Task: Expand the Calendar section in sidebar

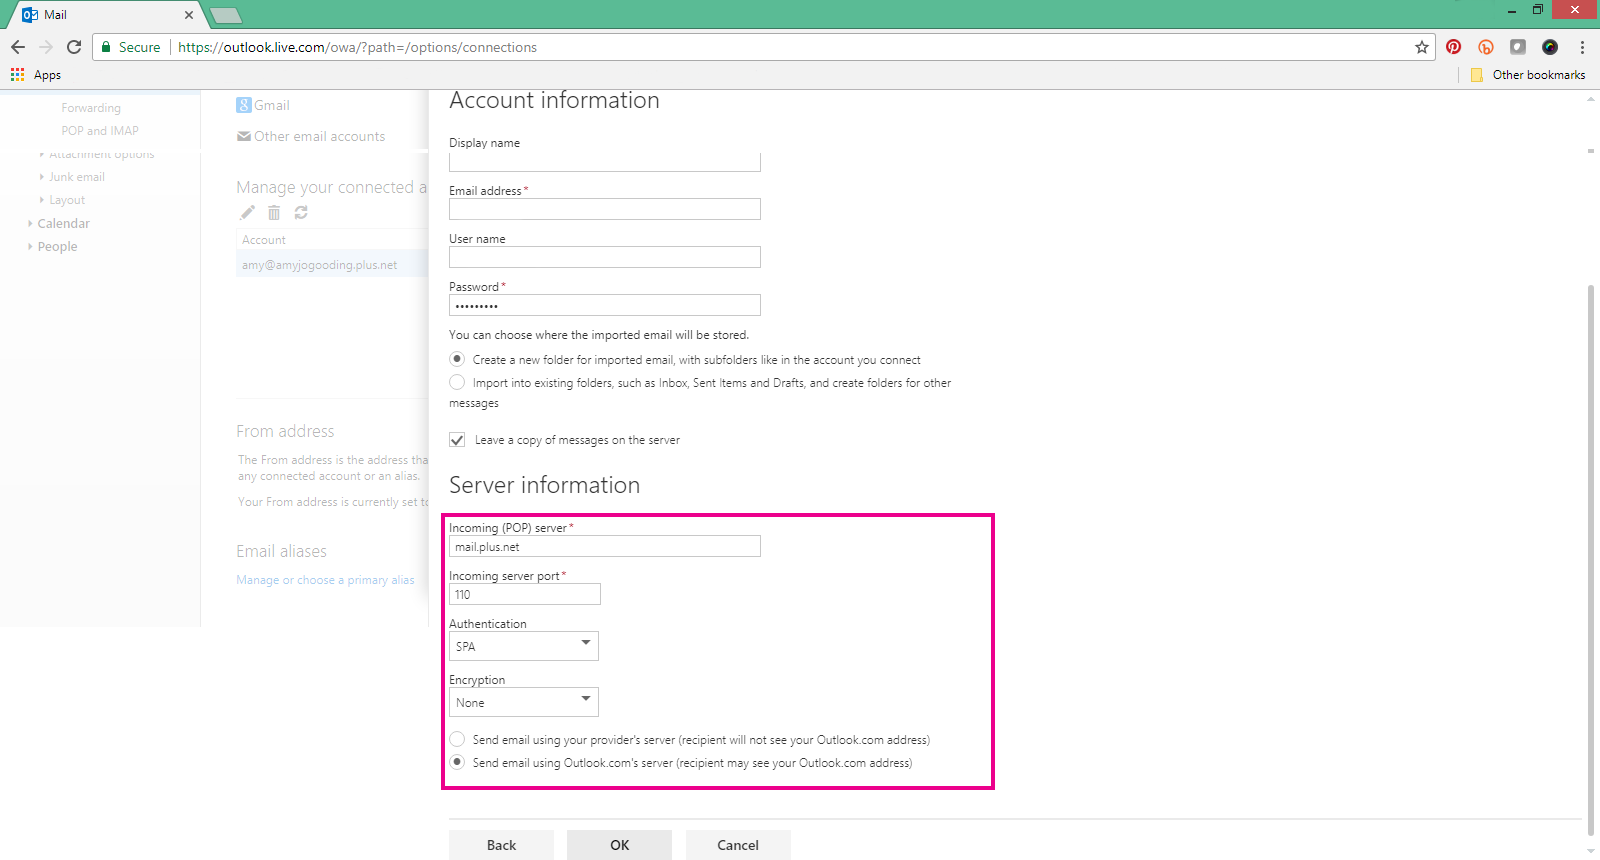Action: coord(63,224)
